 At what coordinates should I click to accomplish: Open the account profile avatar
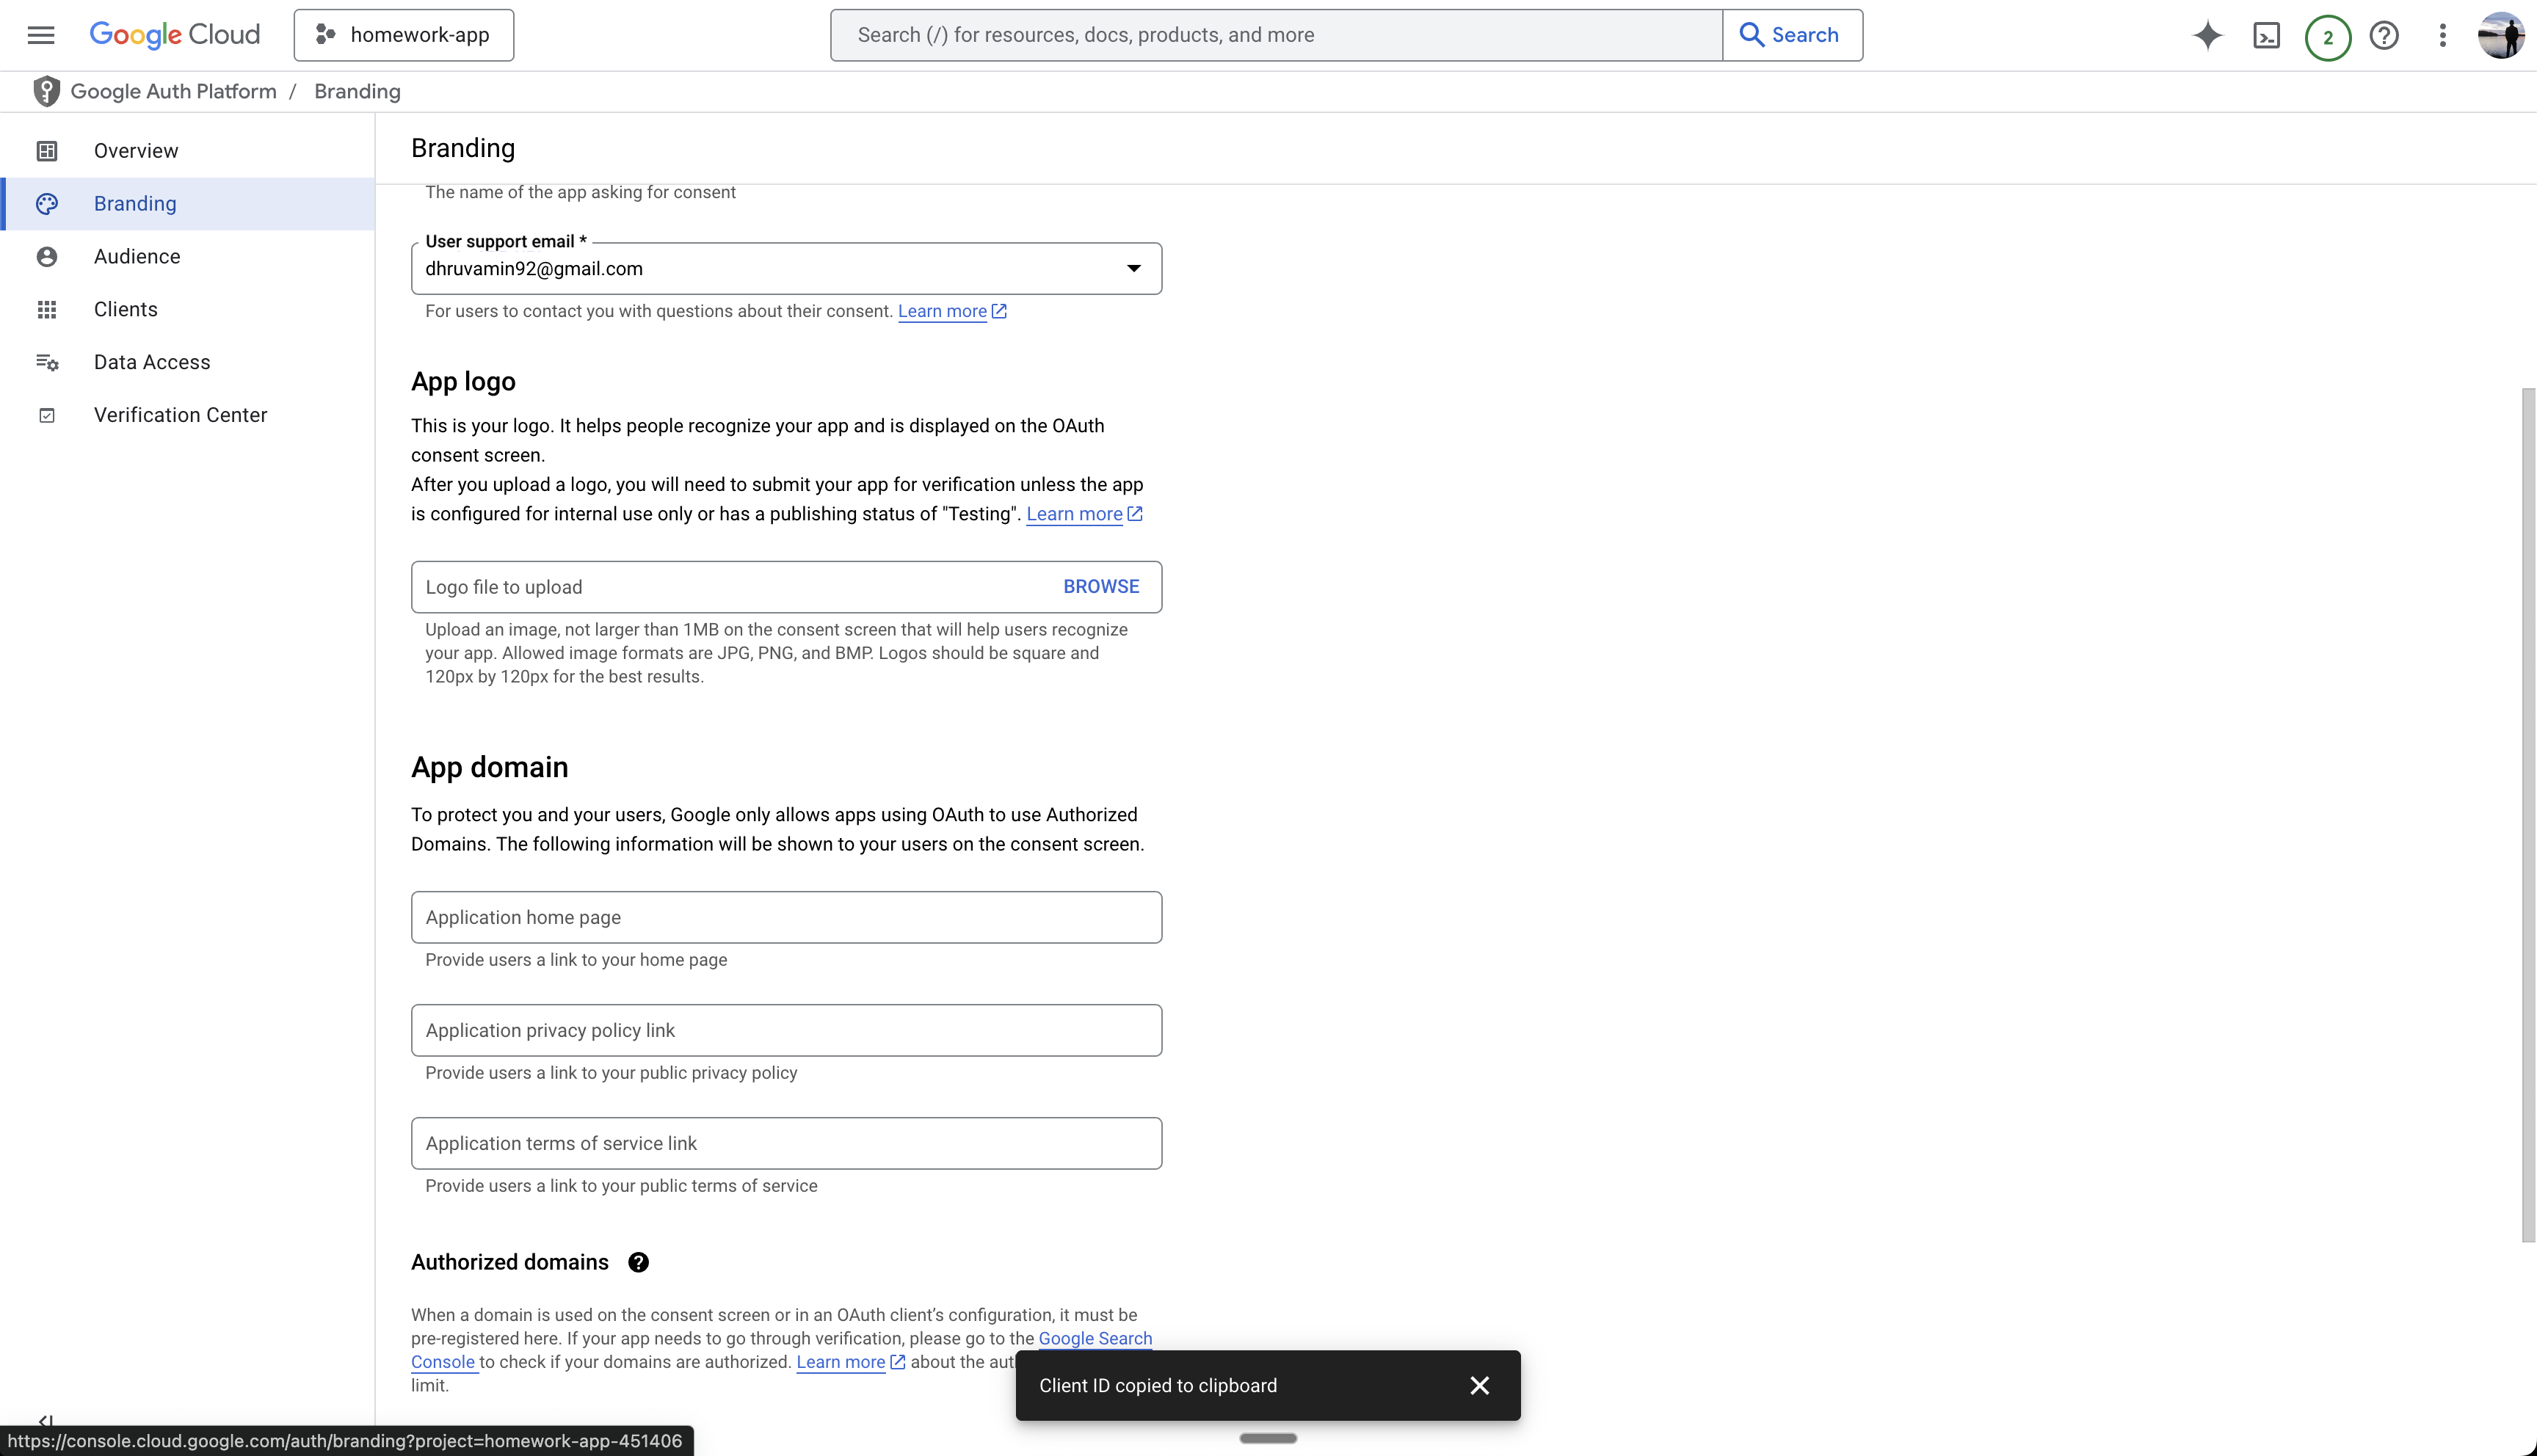[x=2502, y=36]
